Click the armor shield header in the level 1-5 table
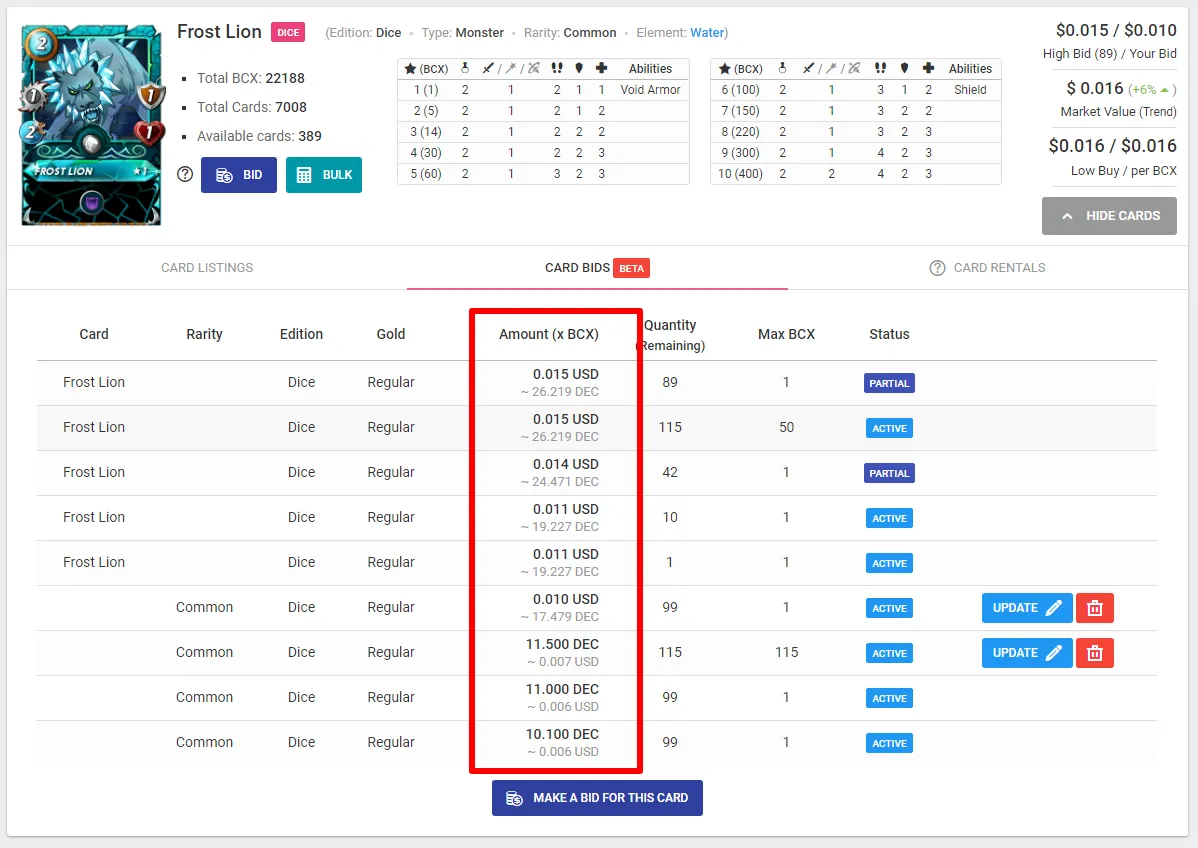 tap(579, 69)
